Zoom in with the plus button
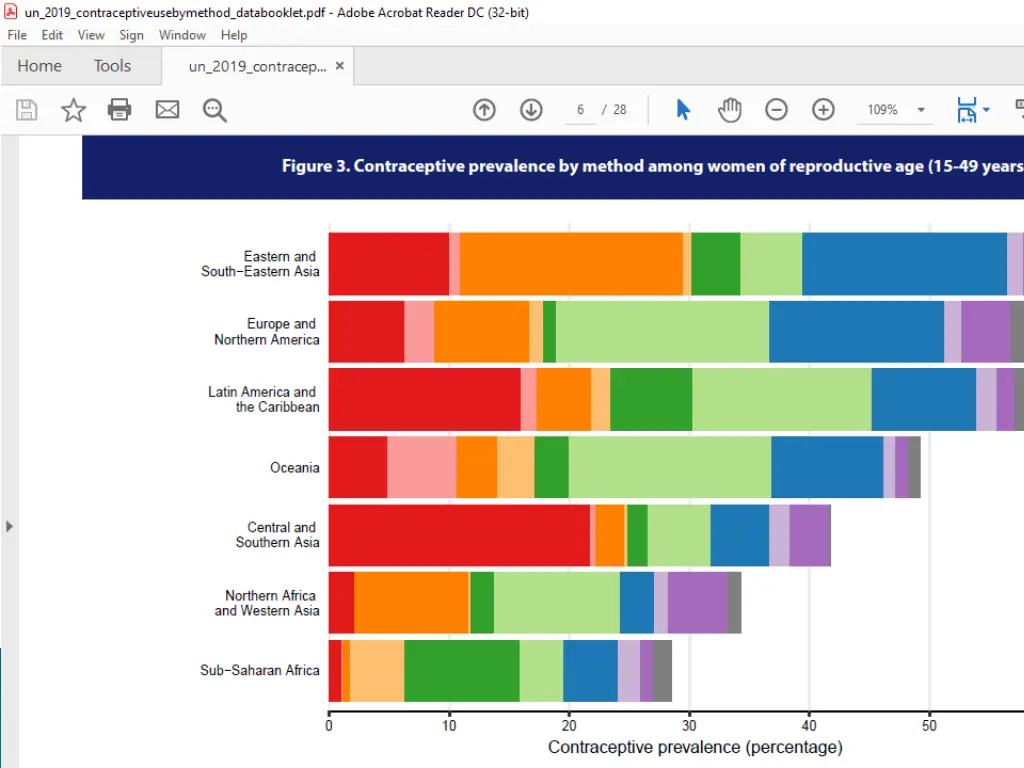This screenshot has height=768, width=1024. point(823,110)
